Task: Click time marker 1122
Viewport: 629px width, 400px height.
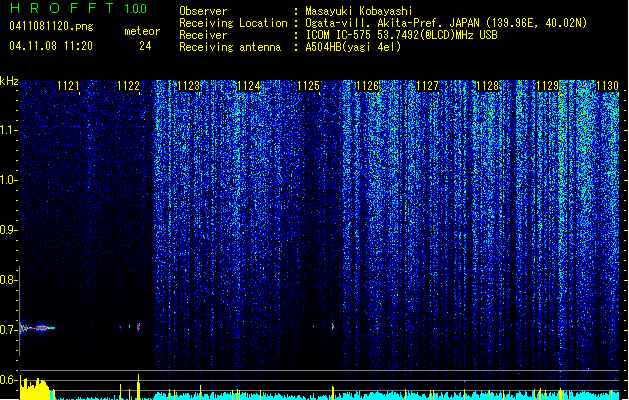Action: [x=128, y=86]
